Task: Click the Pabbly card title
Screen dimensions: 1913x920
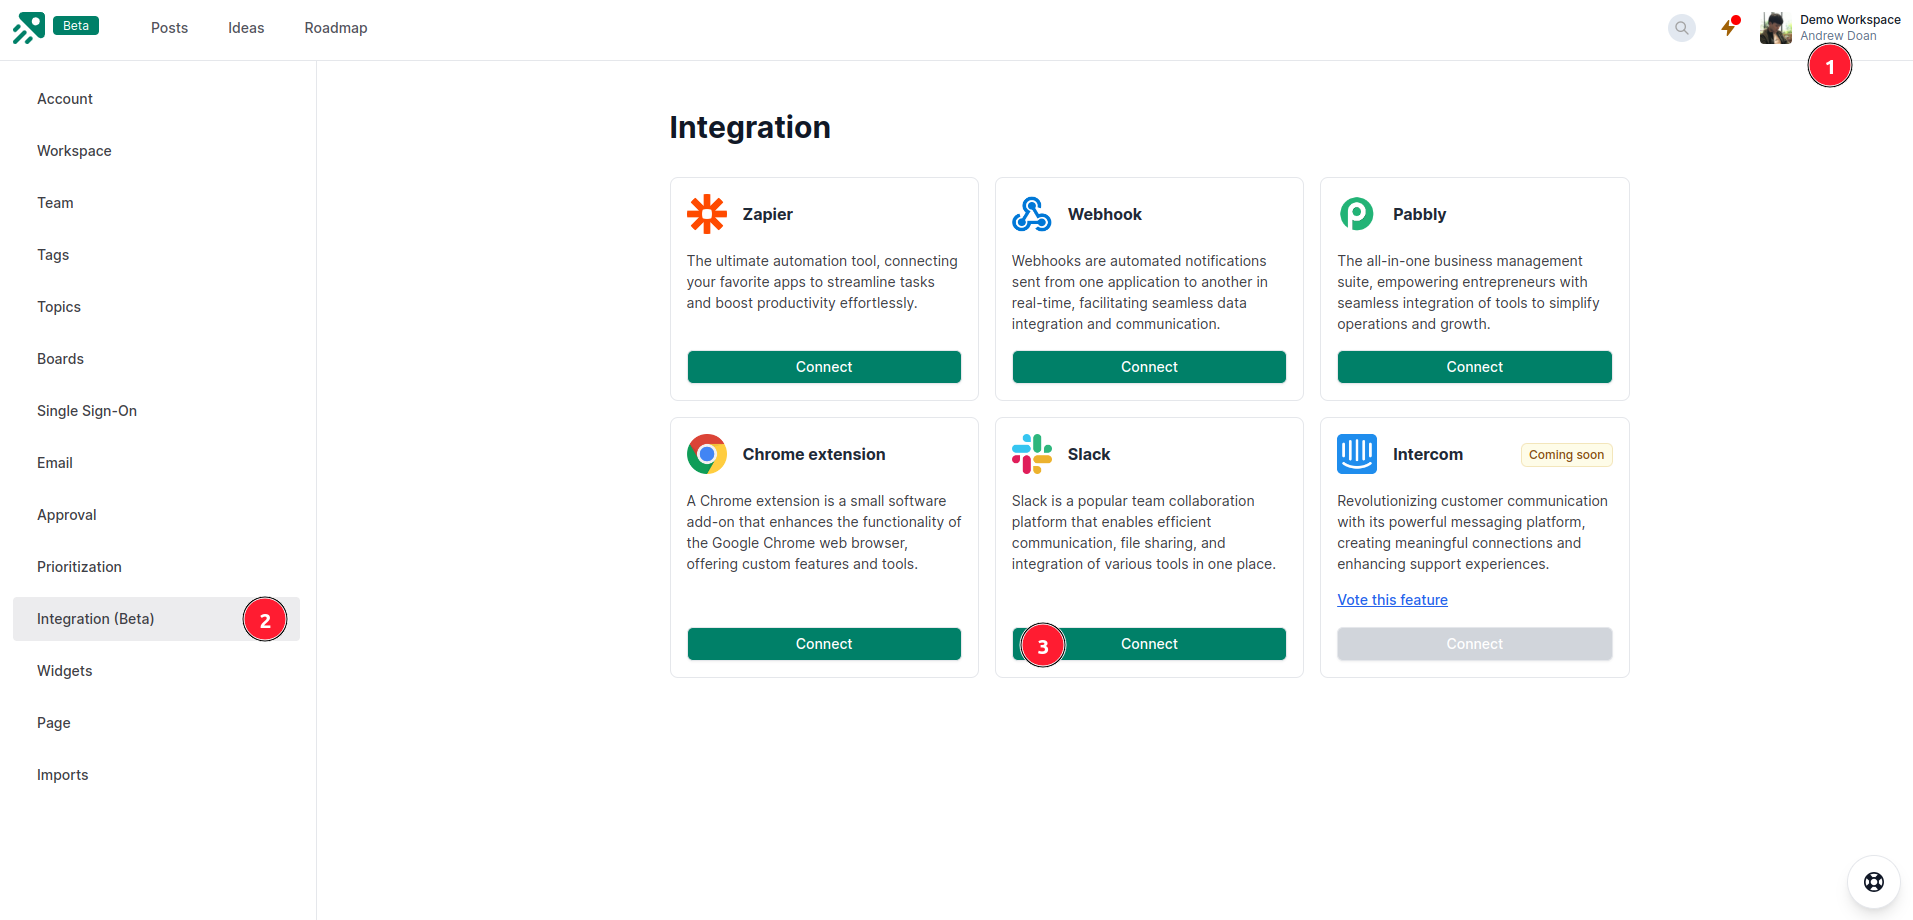Action: pyautogui.click(x=1419, y=214)
